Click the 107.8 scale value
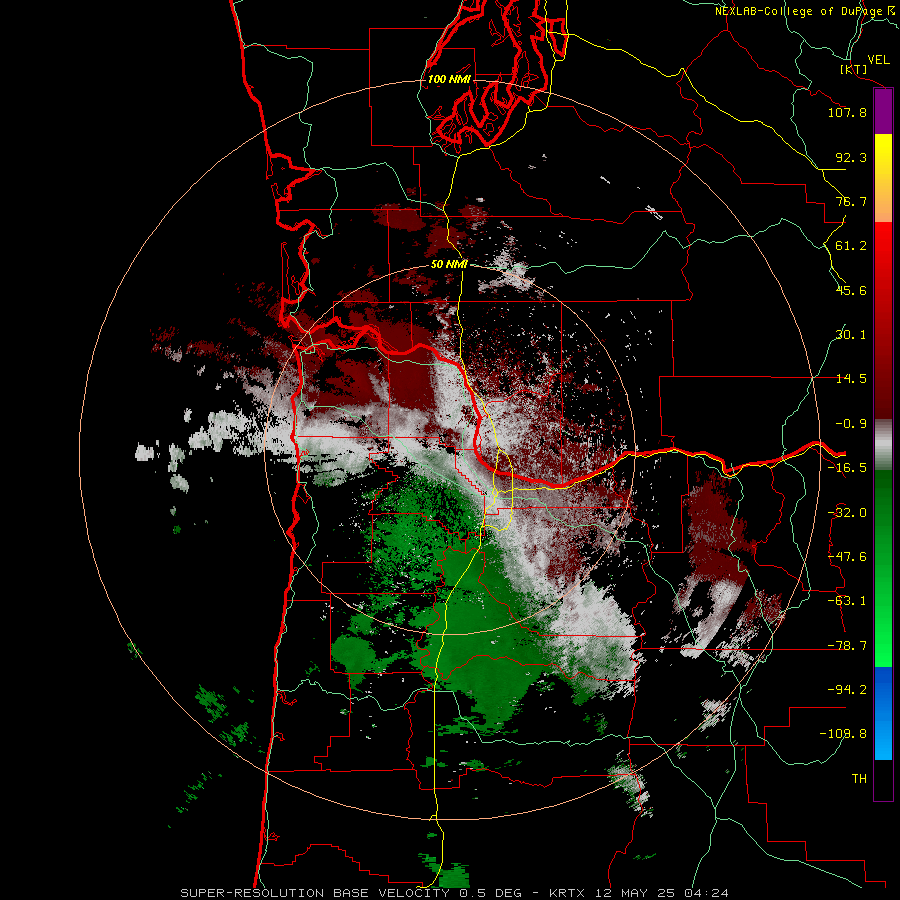This screenshot has width=900, height=900. tap(847, 112)
